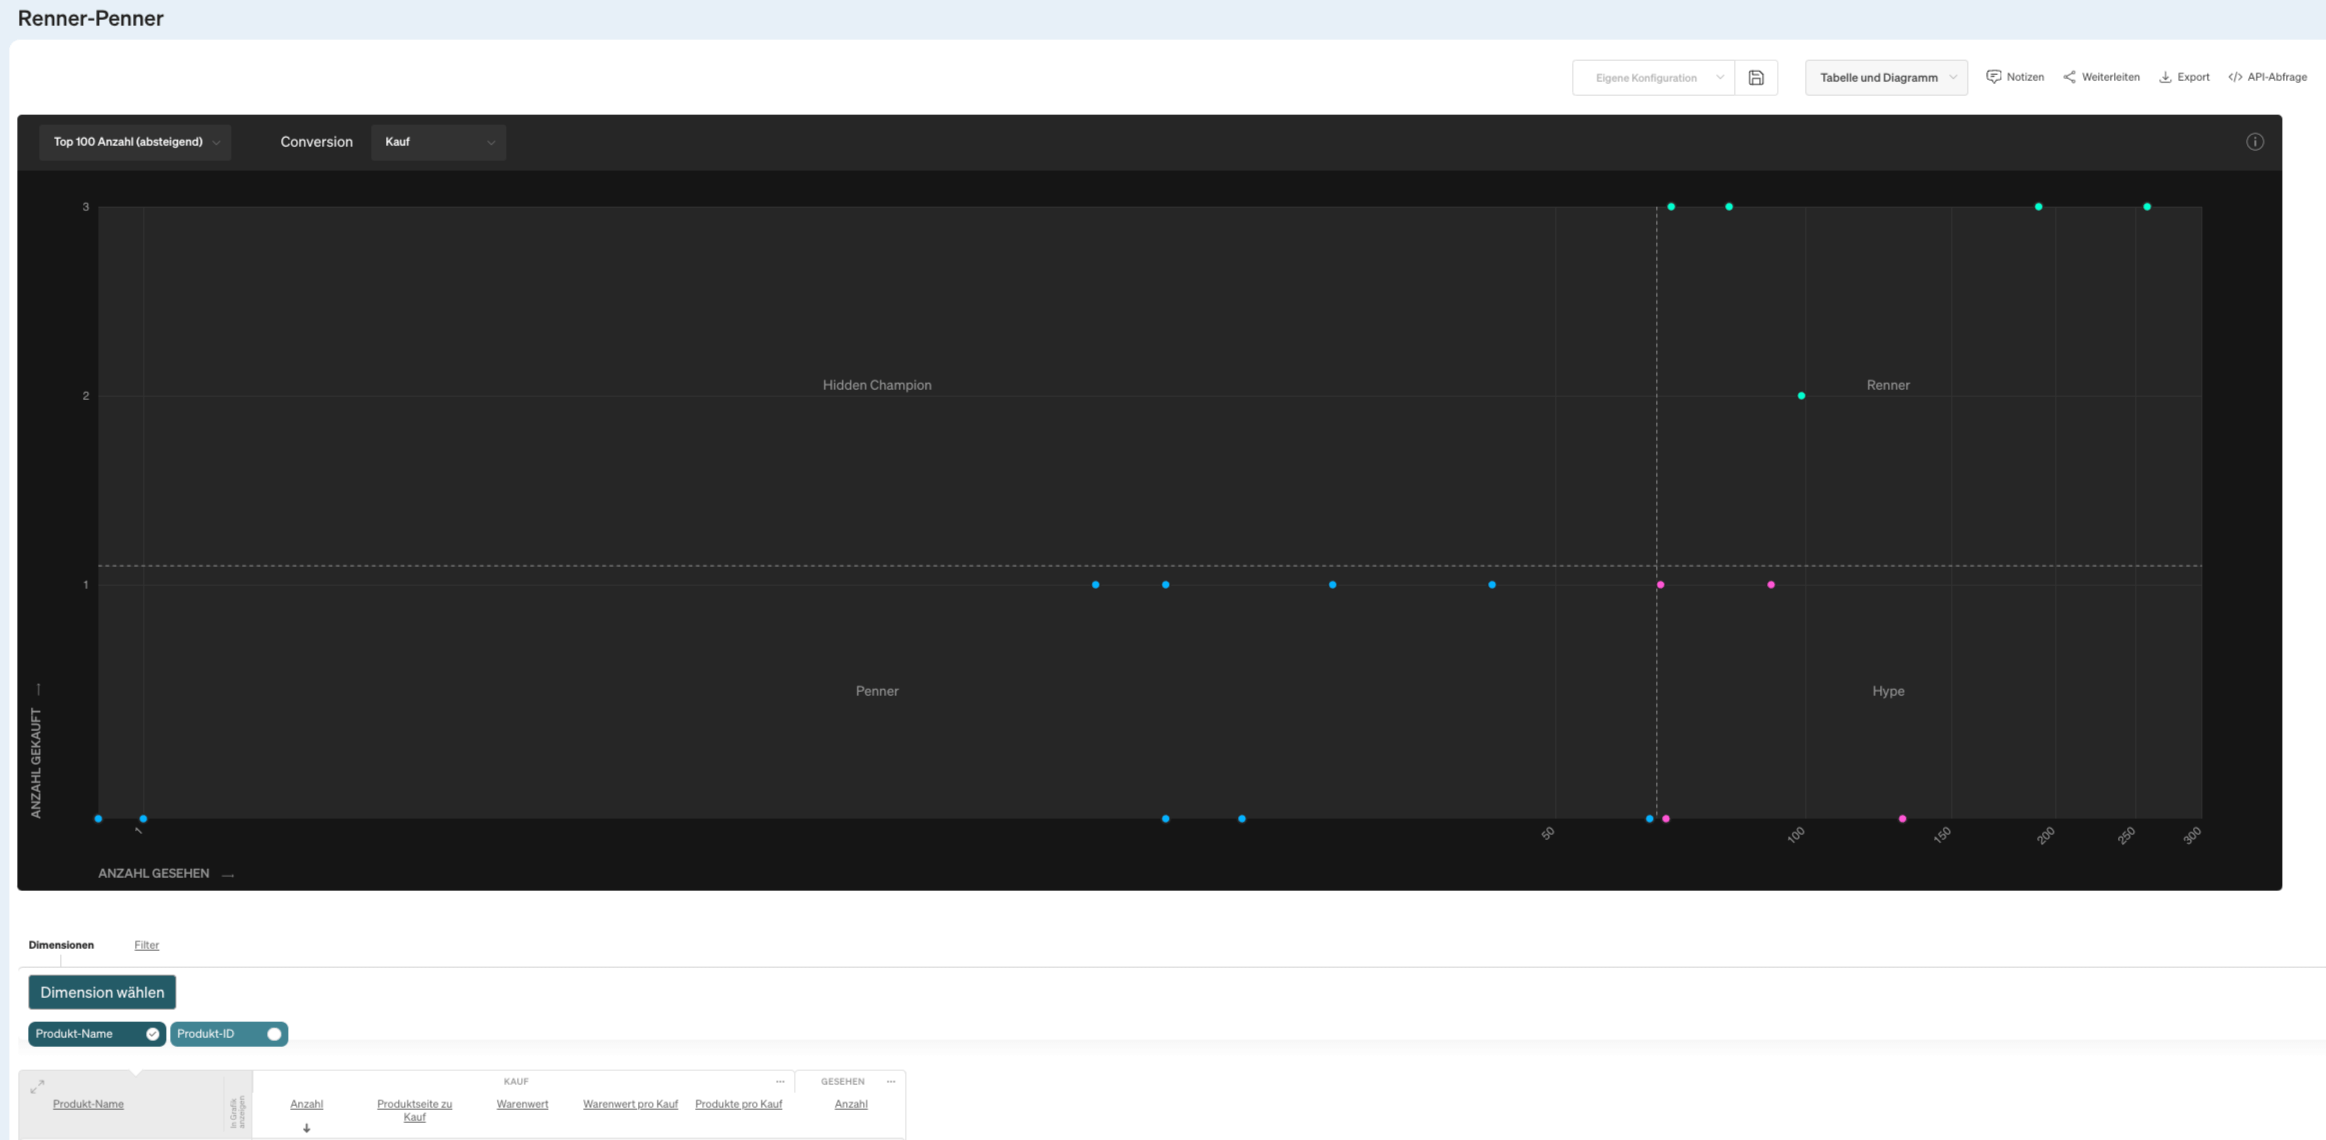Sort by the Warenwert column header
The width and height of the screenshot is (2326, 1140).
[x=522, y=1104]
